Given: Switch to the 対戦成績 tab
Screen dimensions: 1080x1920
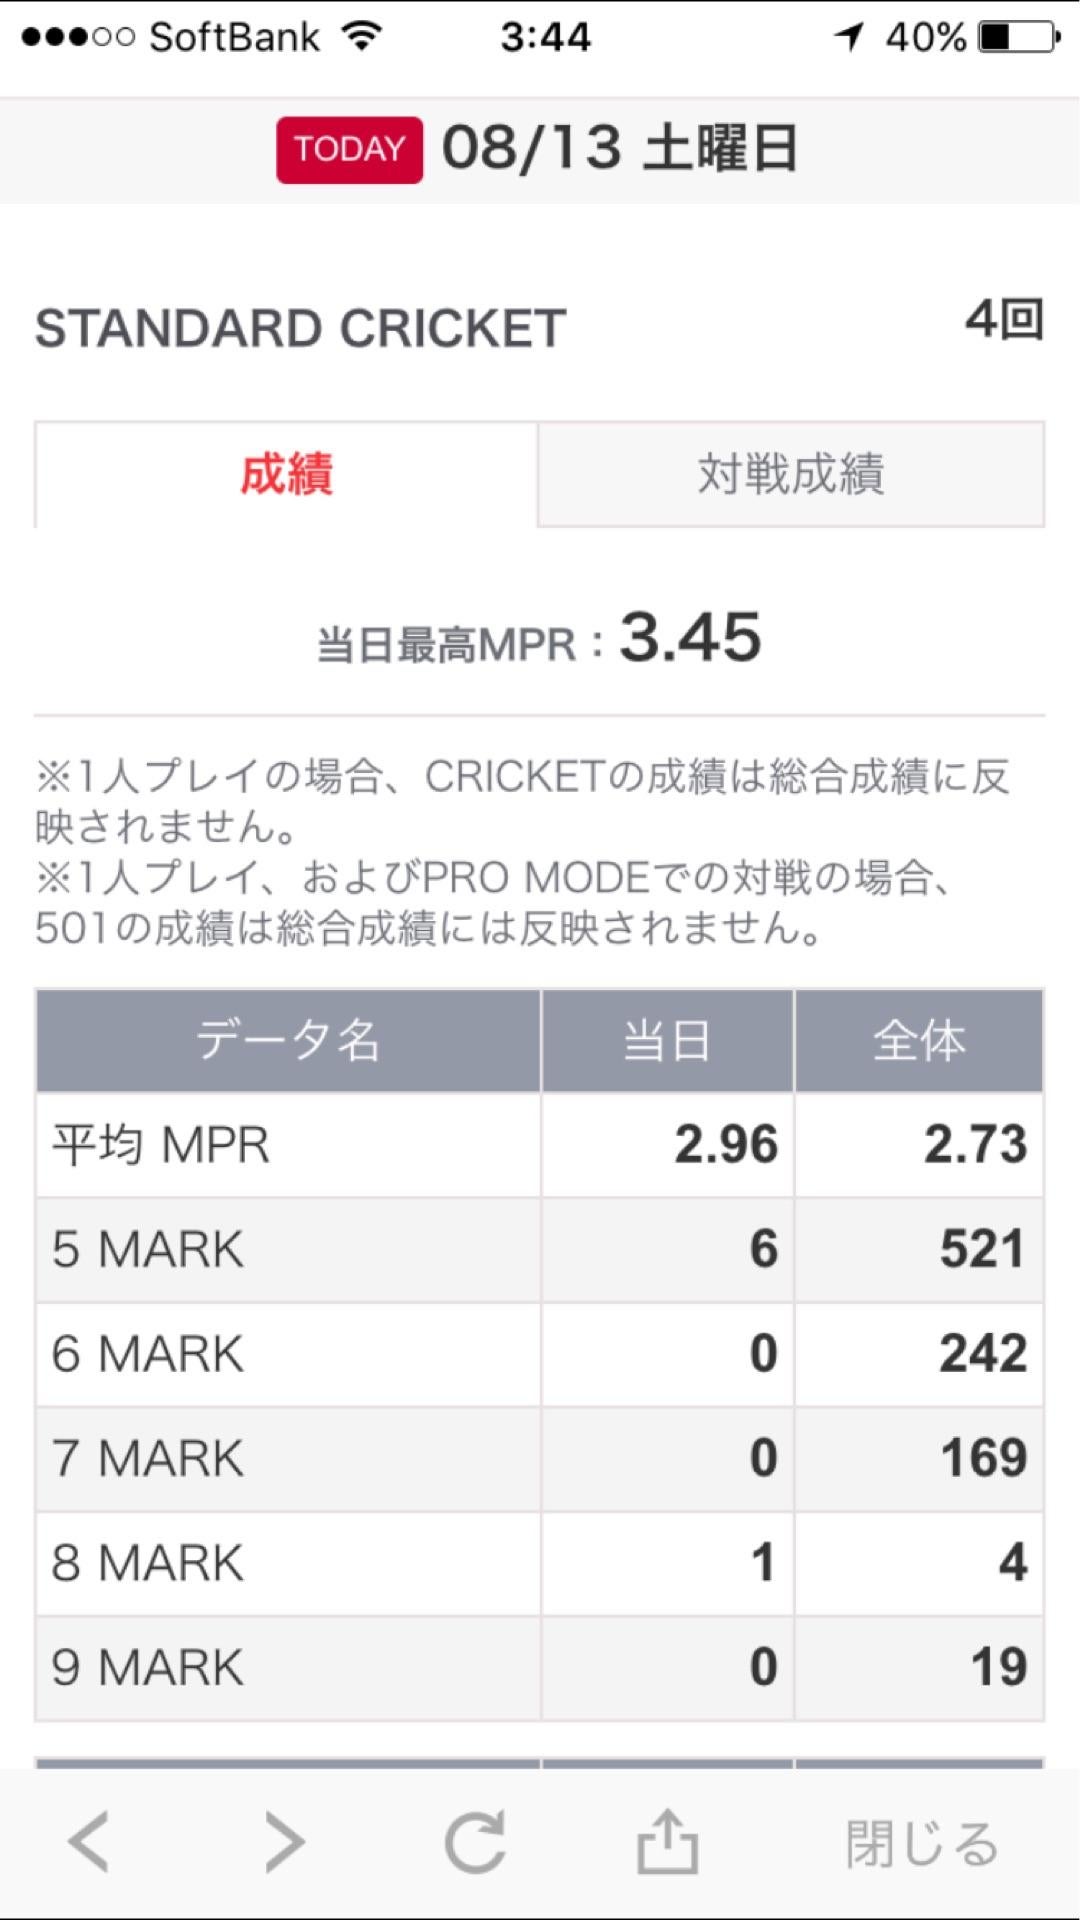Looking at the screenshot, I should pos(791,474).
